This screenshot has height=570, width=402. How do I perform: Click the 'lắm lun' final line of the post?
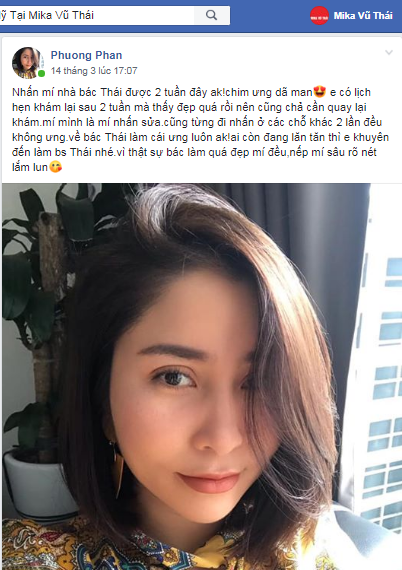pos(30,167)
